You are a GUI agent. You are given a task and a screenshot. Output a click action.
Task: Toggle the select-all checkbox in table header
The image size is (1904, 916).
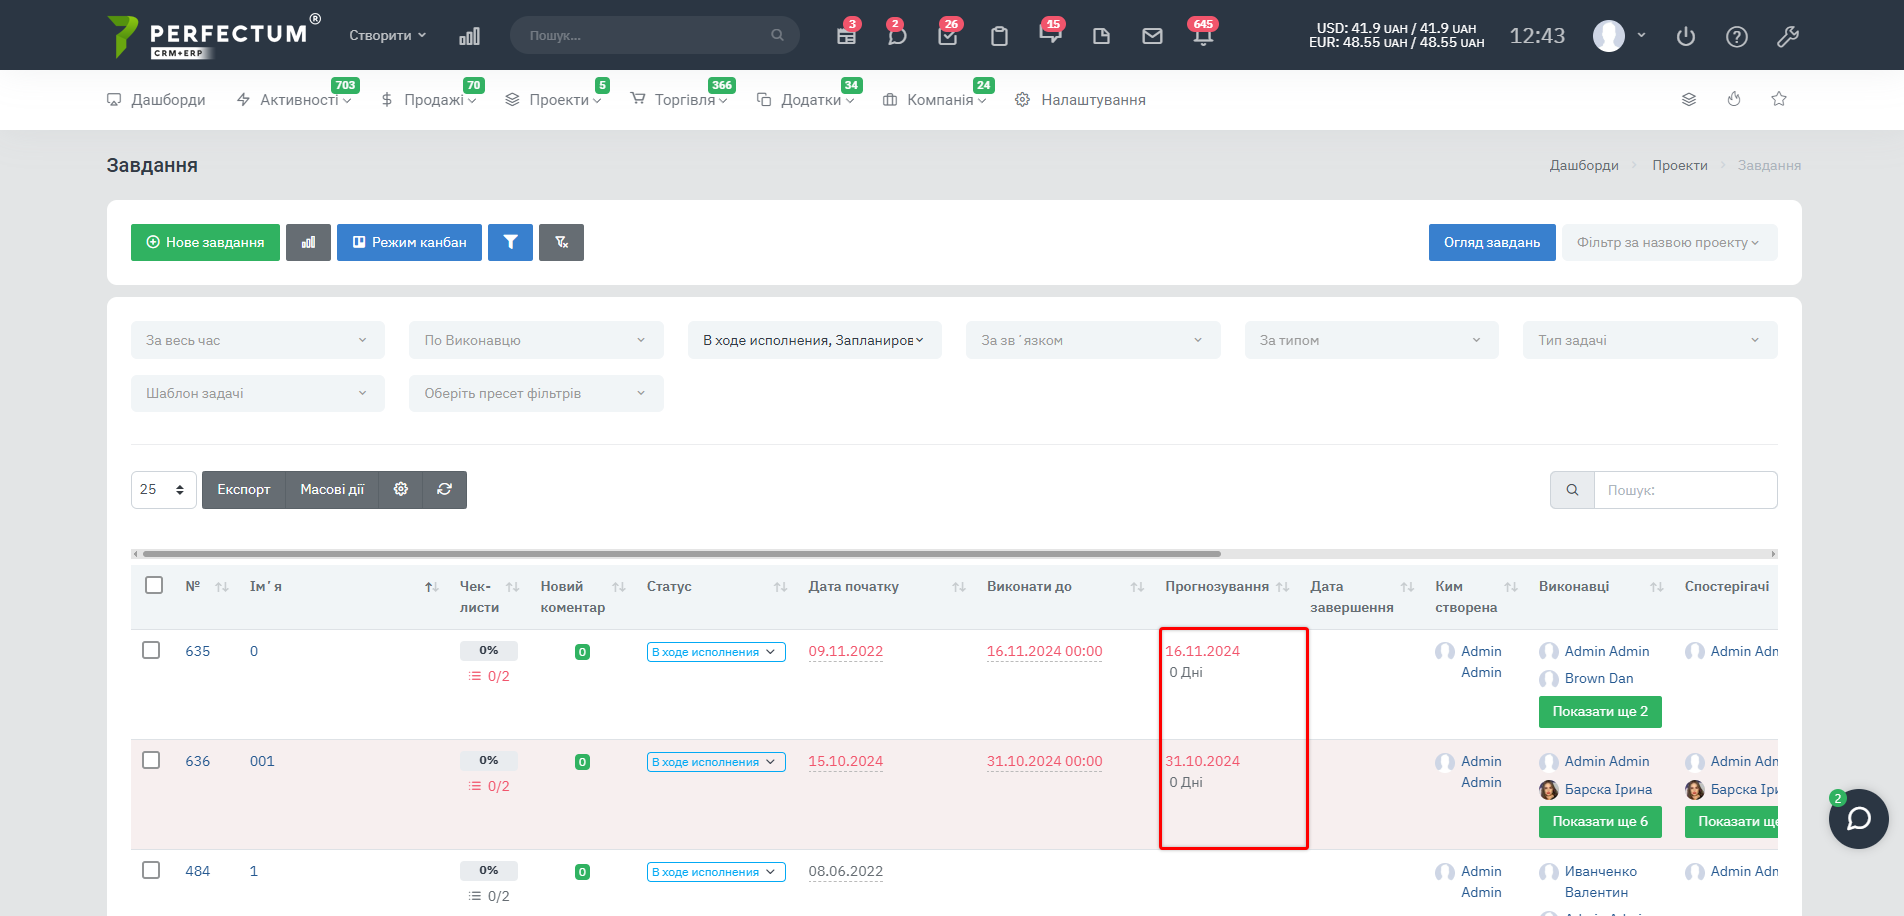[x=154, y=585]
